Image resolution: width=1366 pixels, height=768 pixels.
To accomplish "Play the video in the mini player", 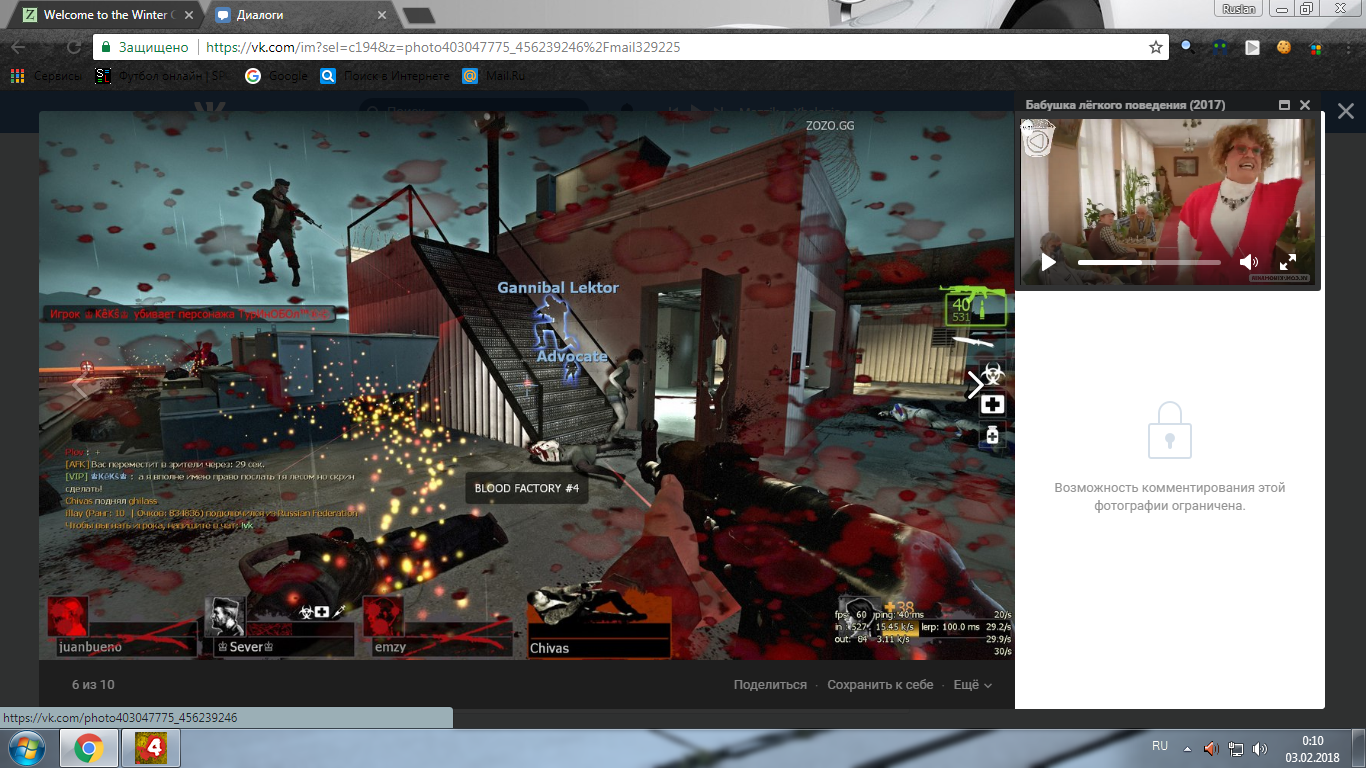I will 1048,262.
